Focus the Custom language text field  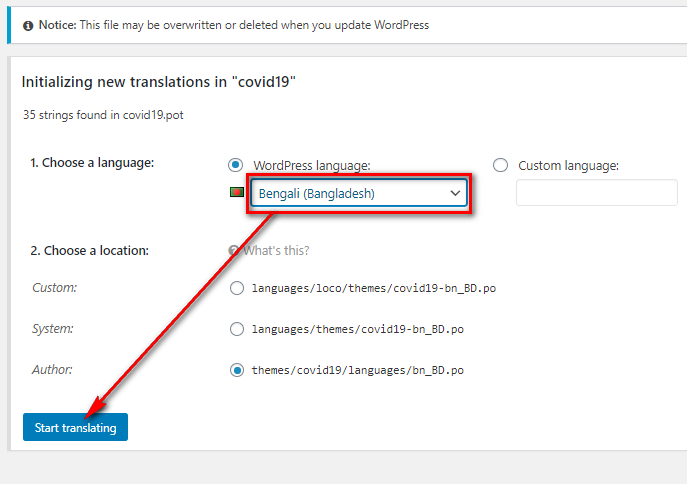point(597,192)
